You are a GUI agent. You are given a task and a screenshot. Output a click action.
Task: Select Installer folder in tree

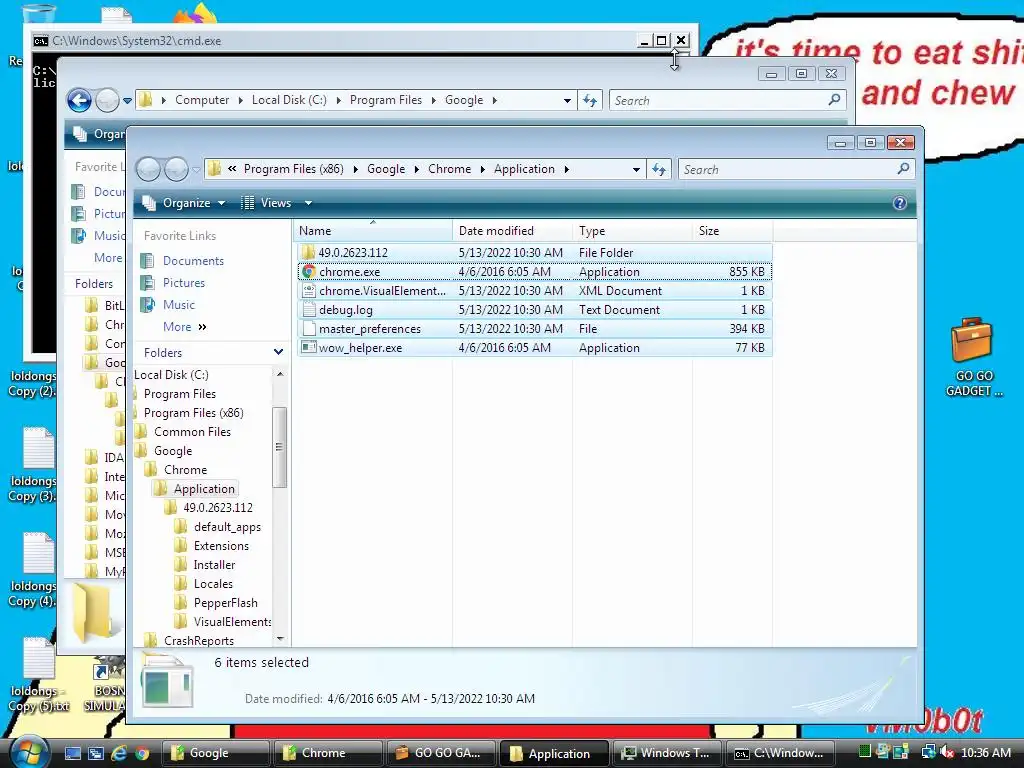(214, 565)
